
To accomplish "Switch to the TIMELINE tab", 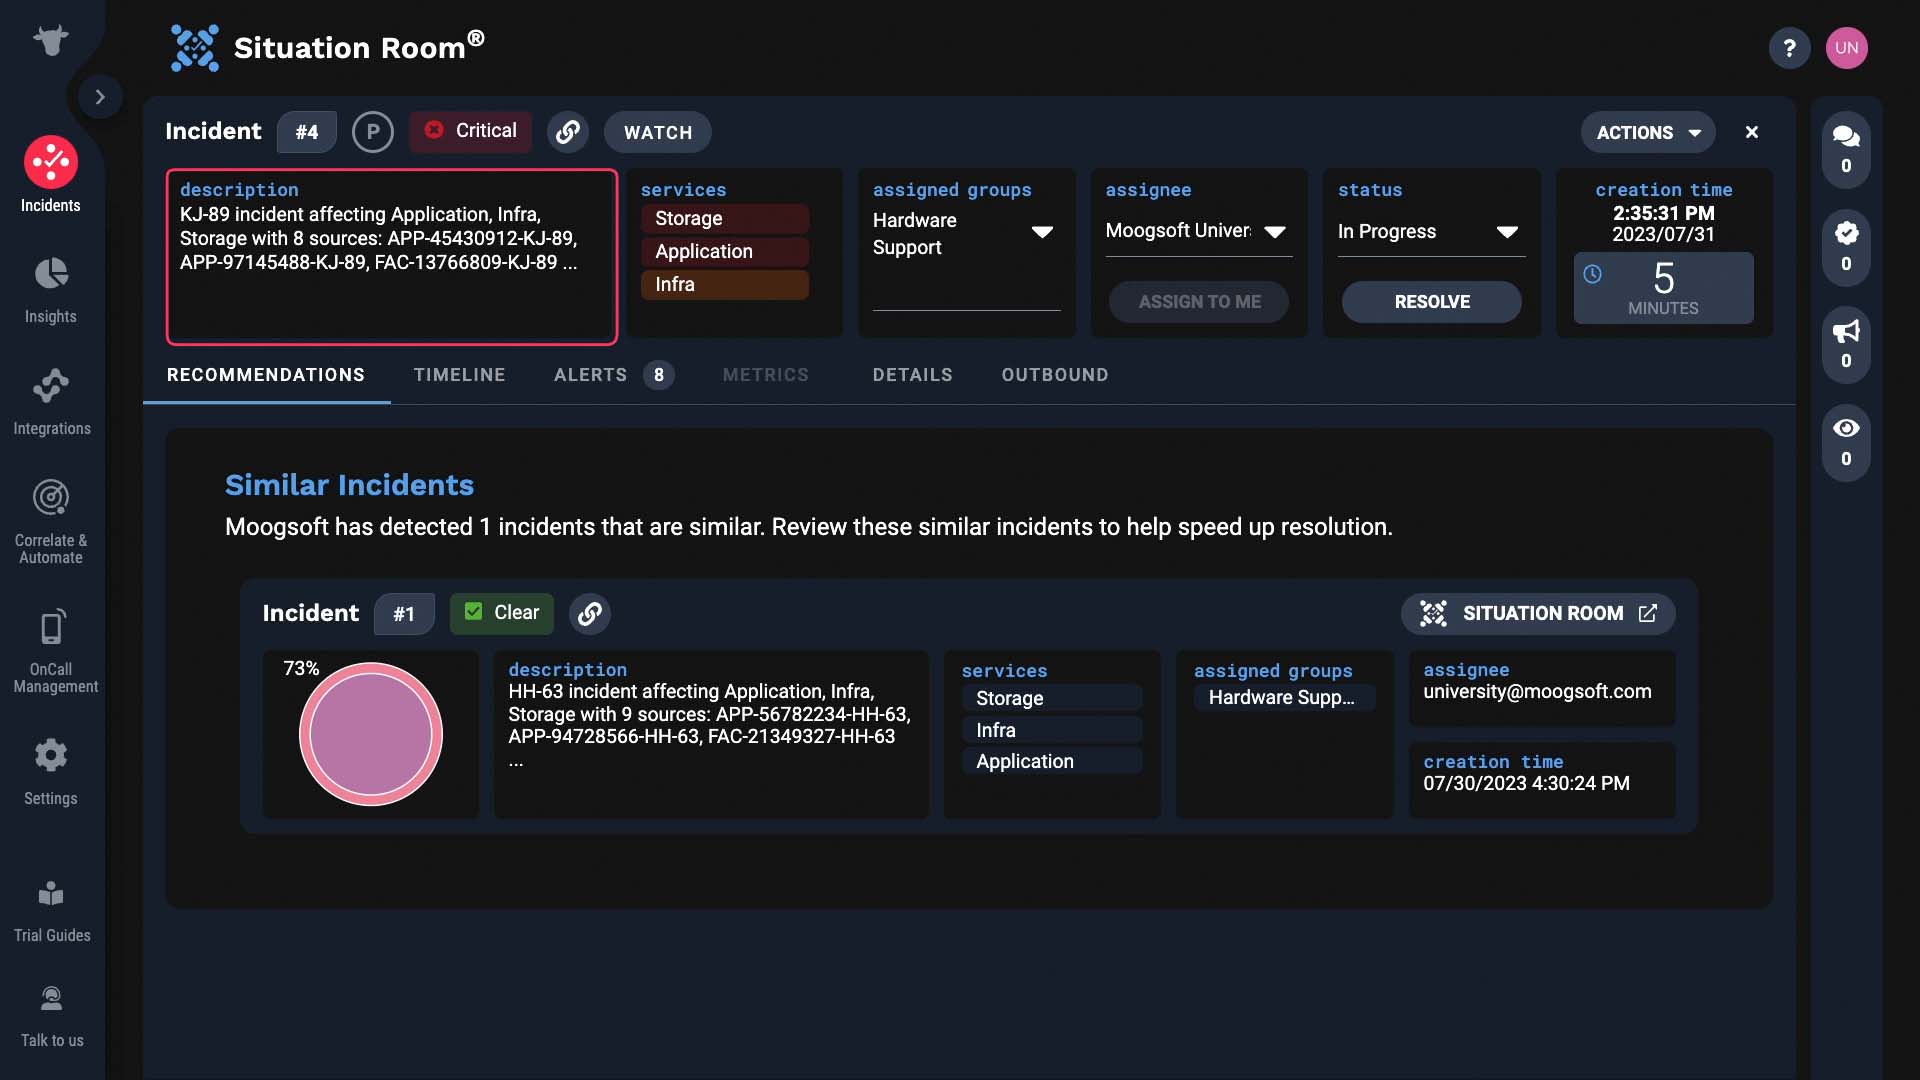I will click(460, 375).
